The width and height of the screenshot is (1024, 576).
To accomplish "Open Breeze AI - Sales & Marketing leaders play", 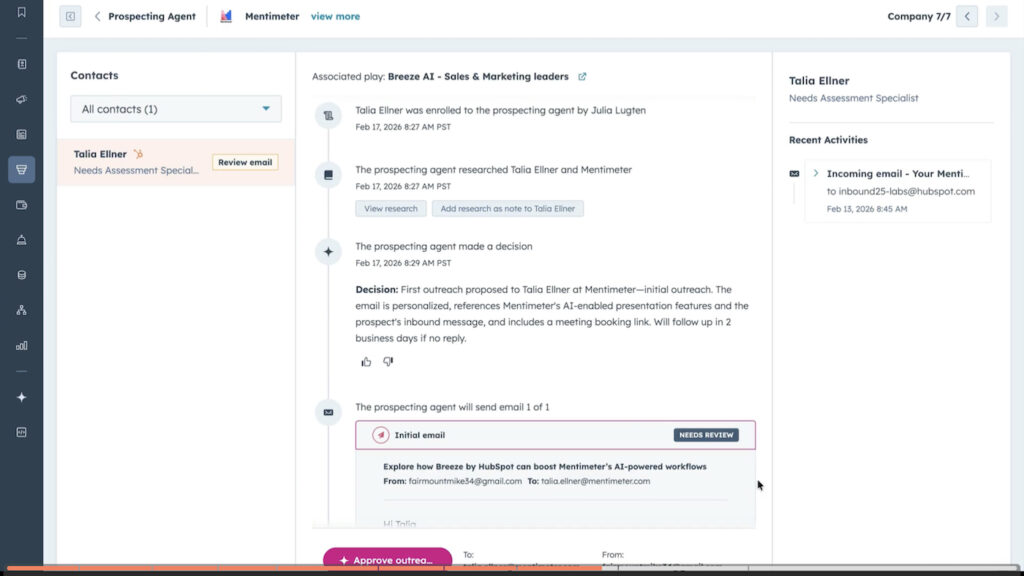I will [x=478, y=76].
